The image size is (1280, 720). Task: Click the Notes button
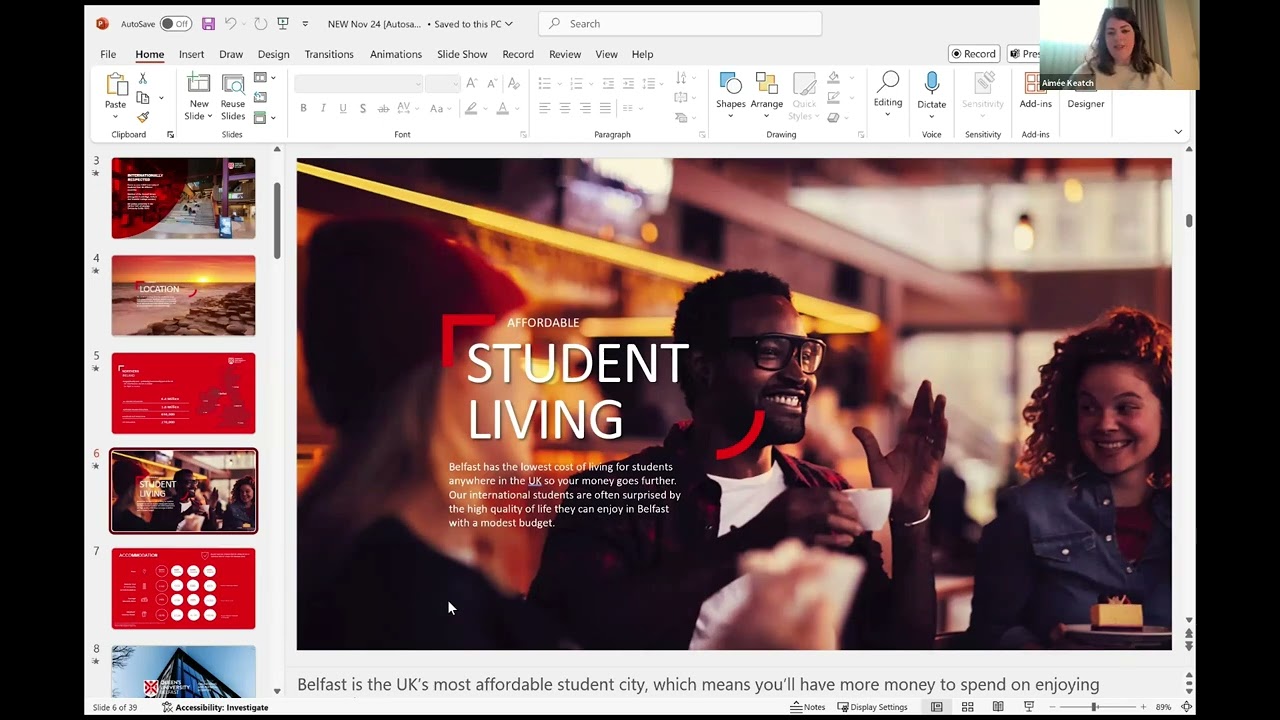(808, 707)
